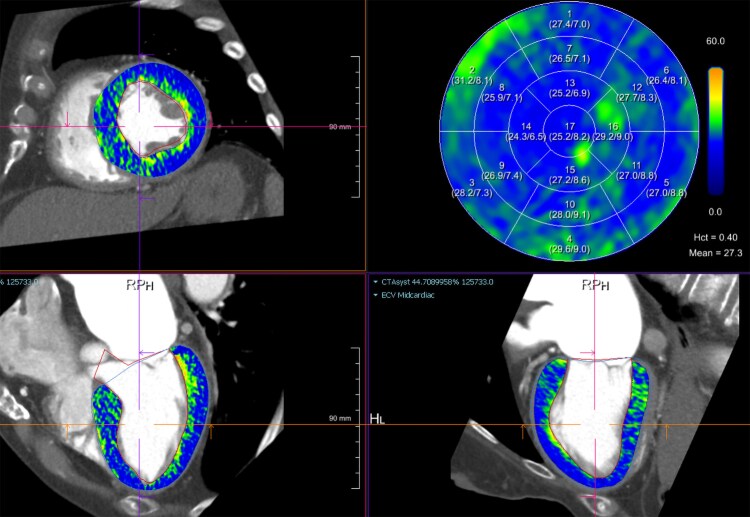Click the RPH label in bottom-right view
The image size is (750, 517).
[595, 284]
